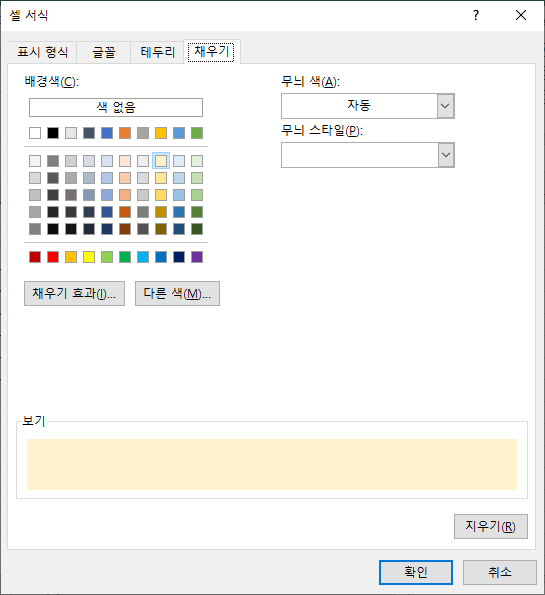Pick the gold swatch in top theme row

click(x=161, y=133)
